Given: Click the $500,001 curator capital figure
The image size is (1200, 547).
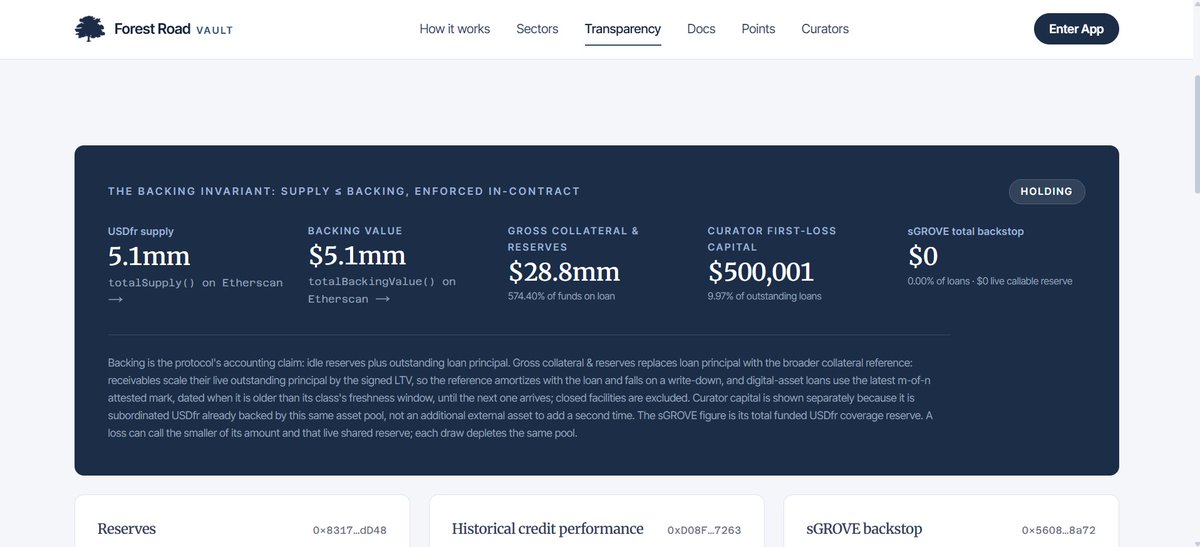Looking at the screenshot, I should [x=761, y=271].
